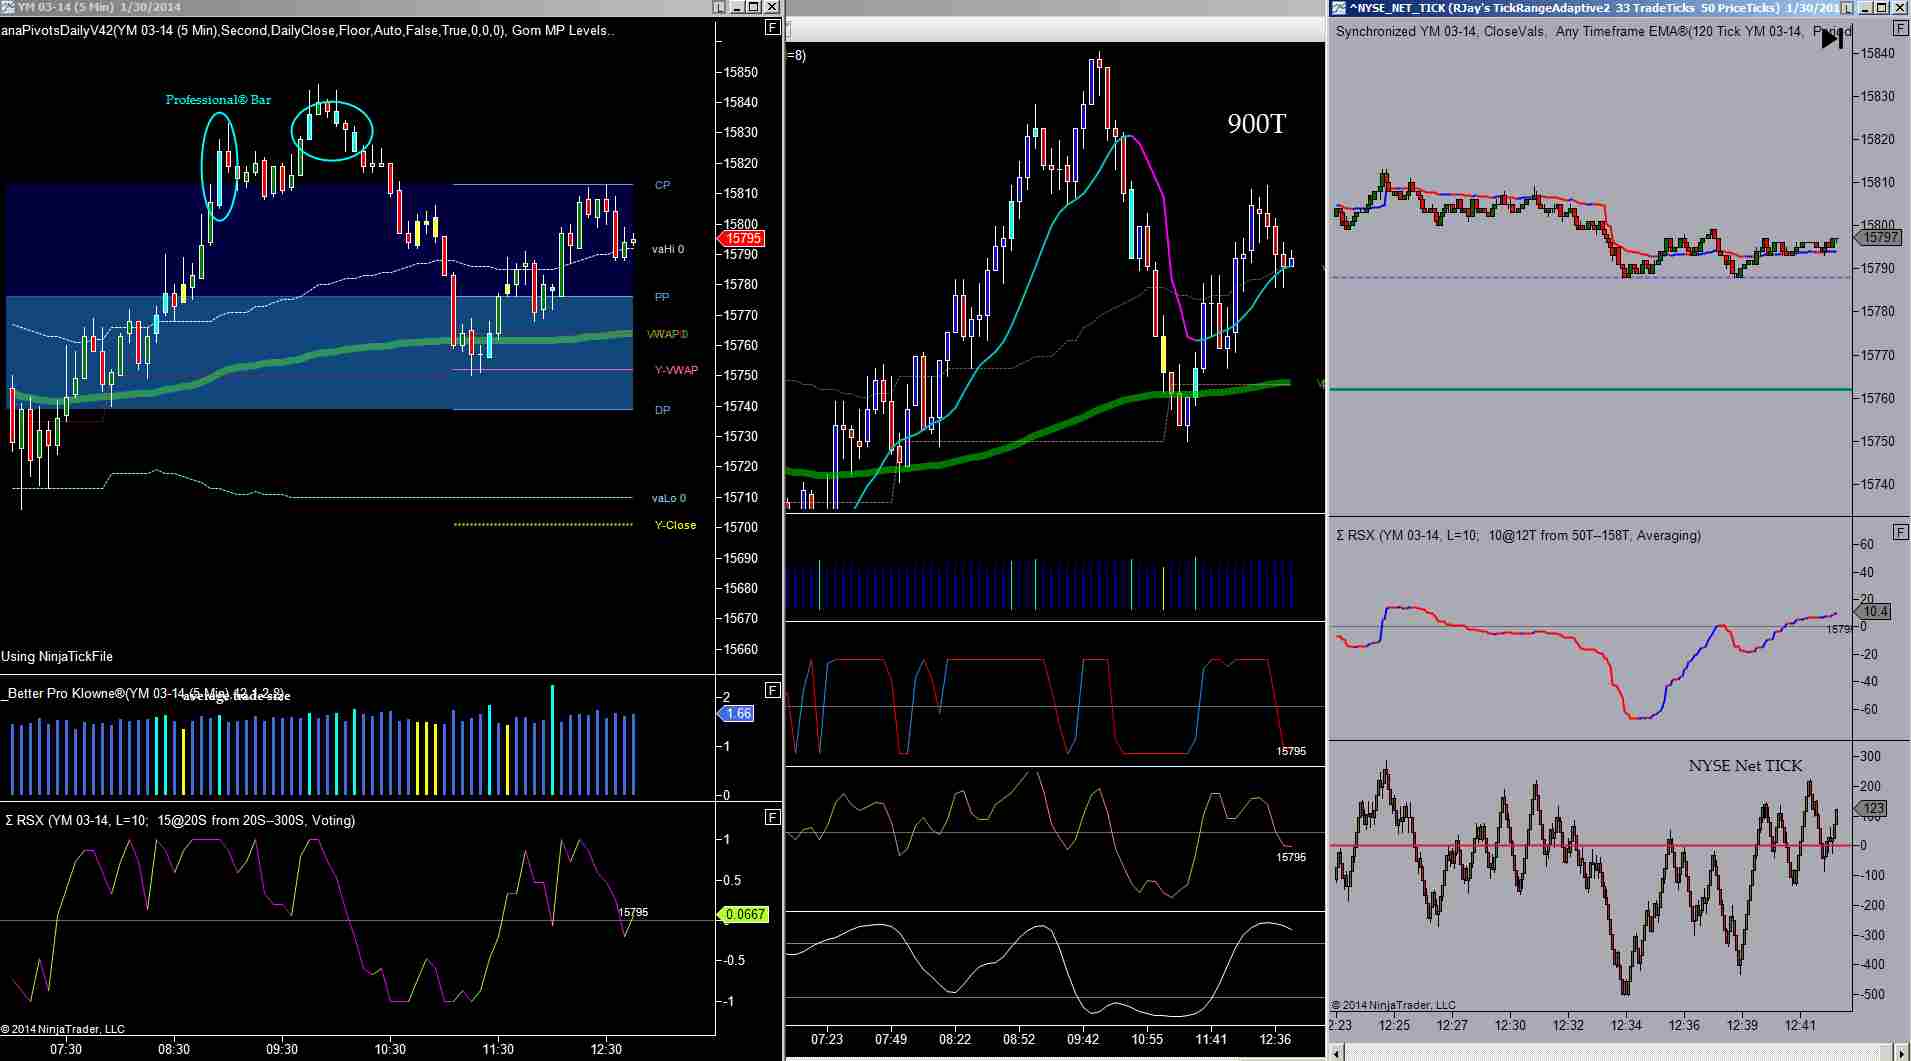
Task: Click the link icon in the YM window title bar
Action: 719,7
